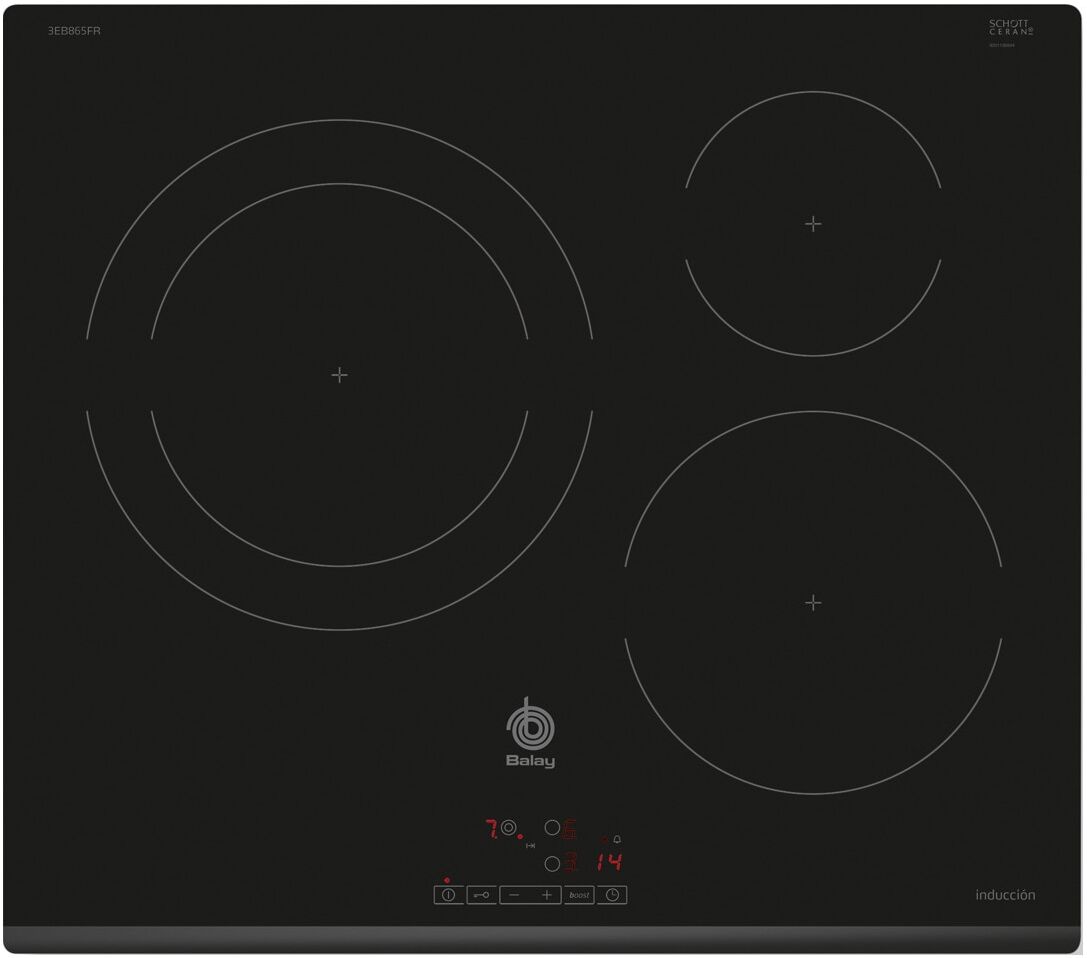Select the lower right zone circle selector
The height and width of the screenshot is (958, 1087).
coord(552,863)
